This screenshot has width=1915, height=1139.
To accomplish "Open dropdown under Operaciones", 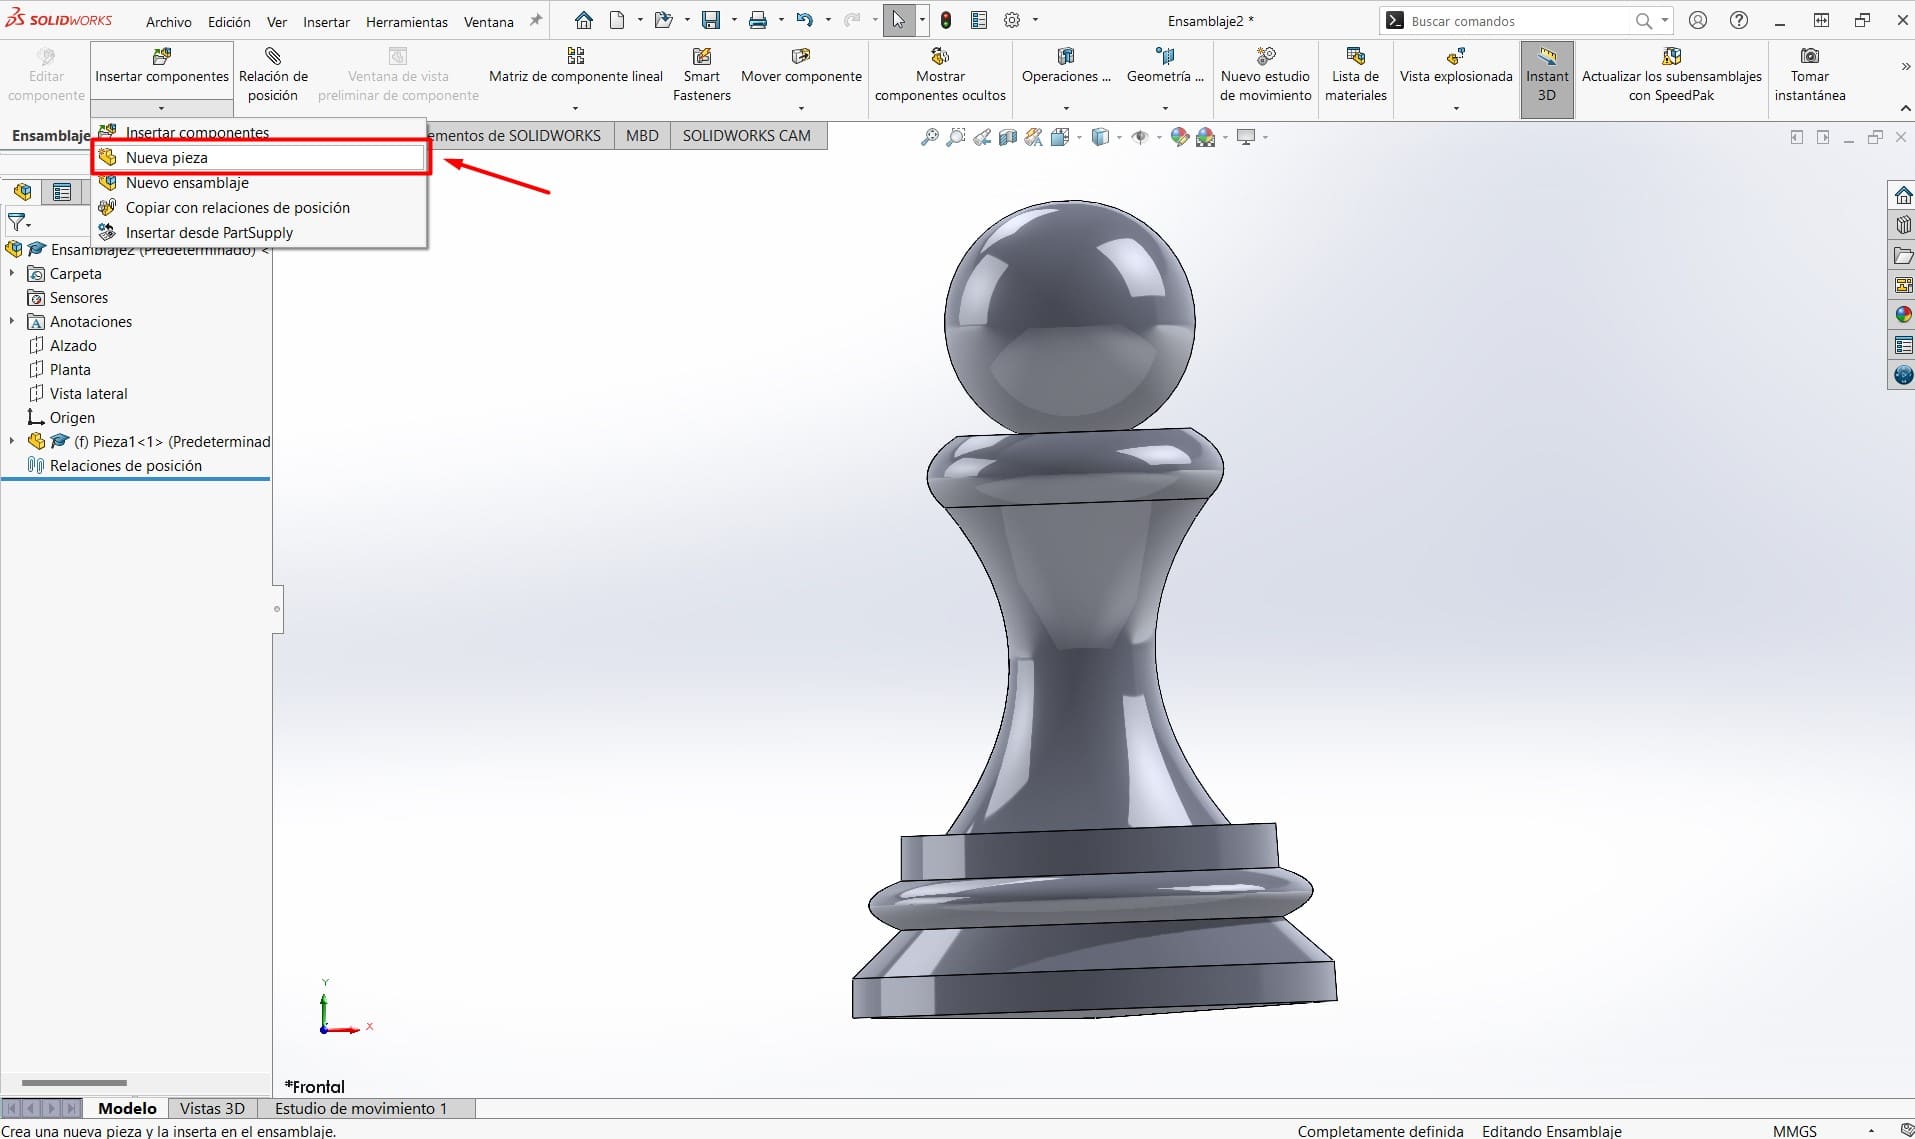I will click(1066, 108).
